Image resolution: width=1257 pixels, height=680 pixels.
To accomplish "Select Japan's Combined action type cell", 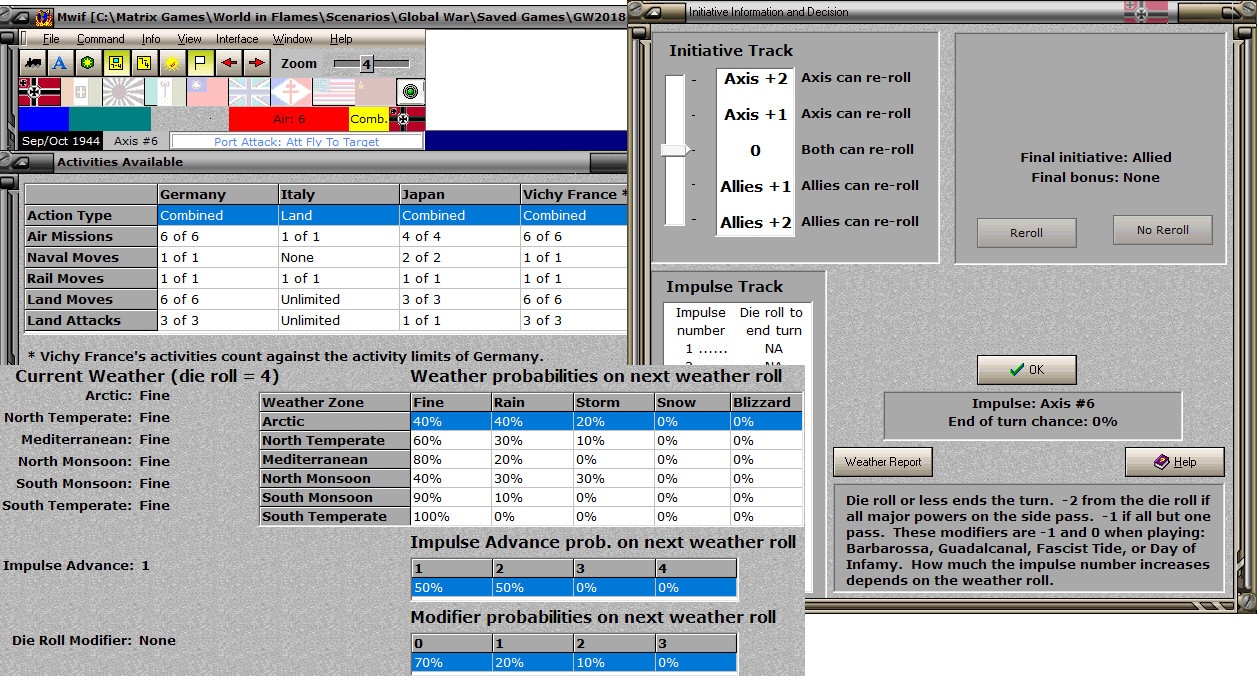I will click(460, 215).
